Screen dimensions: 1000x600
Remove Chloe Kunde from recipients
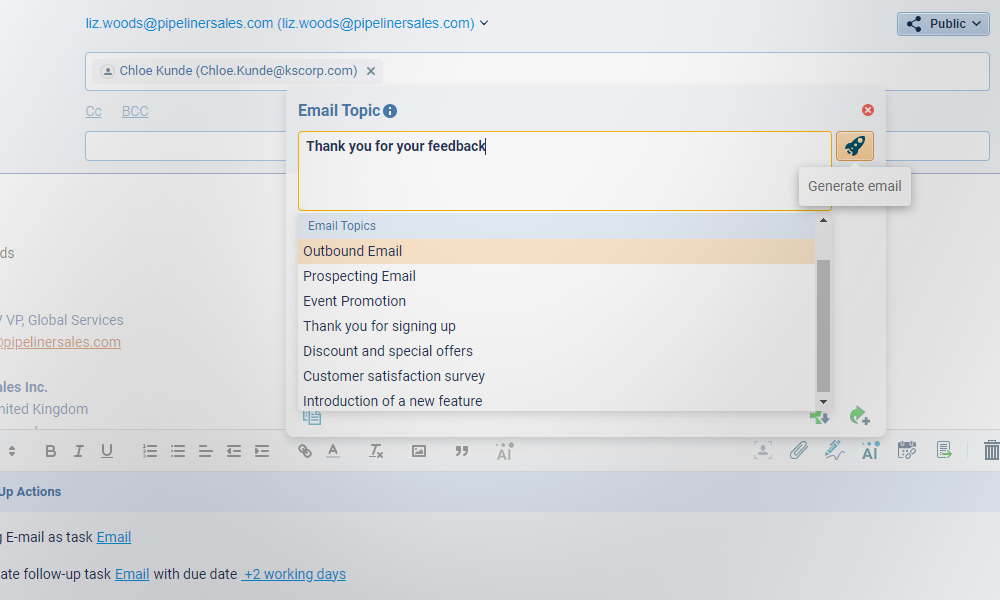pos(371,71)
